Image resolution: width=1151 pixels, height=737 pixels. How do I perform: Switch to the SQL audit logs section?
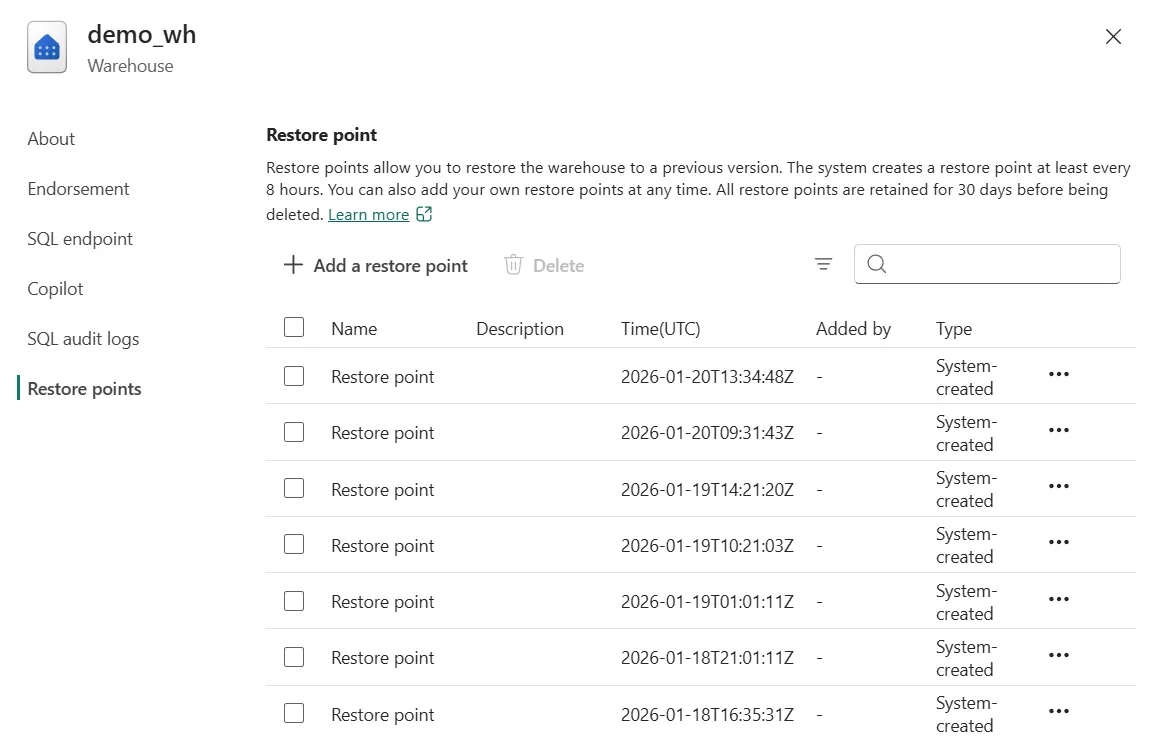(x=83, y=339)
